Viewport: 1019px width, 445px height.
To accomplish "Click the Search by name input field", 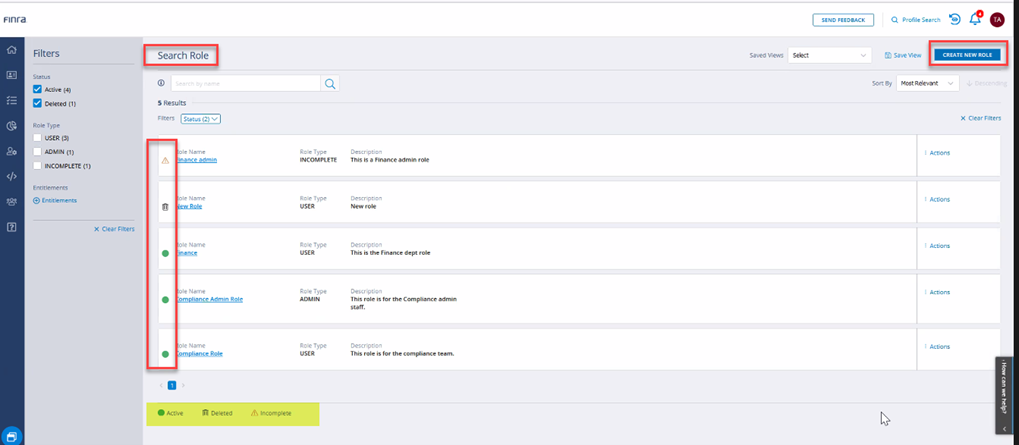I will [x=245, y=84].
